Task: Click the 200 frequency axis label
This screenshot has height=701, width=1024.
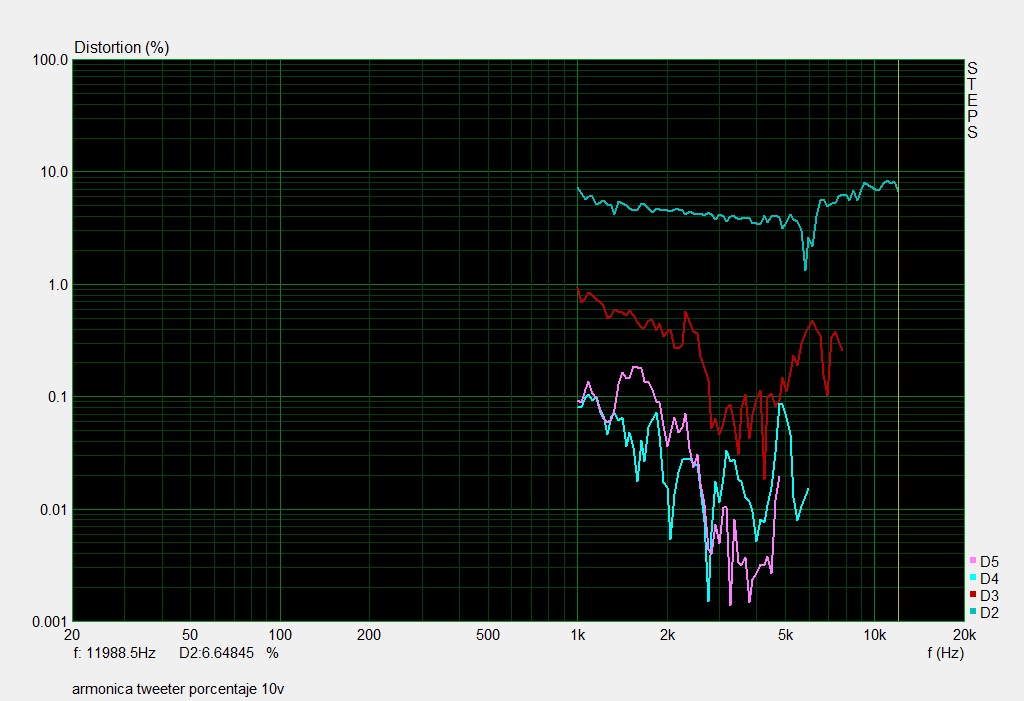Action: tap(369, 635)
